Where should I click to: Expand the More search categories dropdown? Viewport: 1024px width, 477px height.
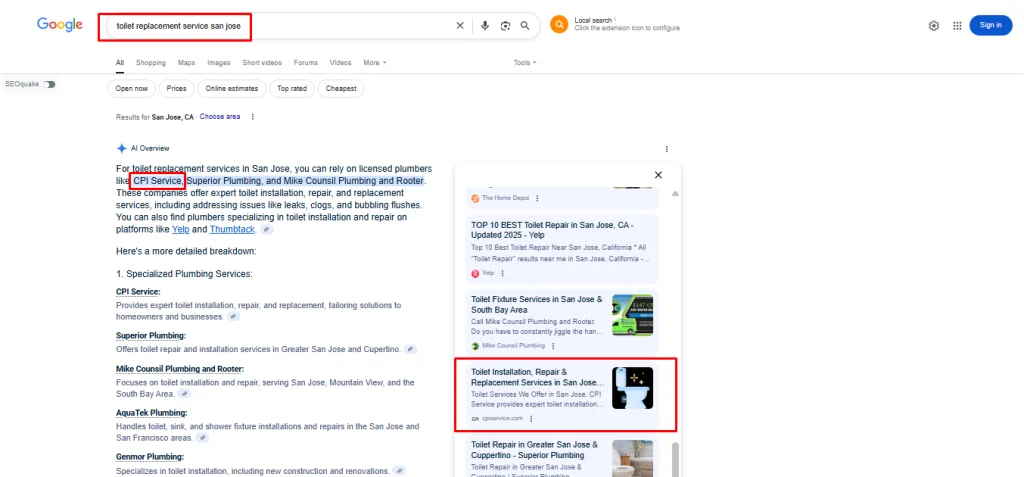375,63
